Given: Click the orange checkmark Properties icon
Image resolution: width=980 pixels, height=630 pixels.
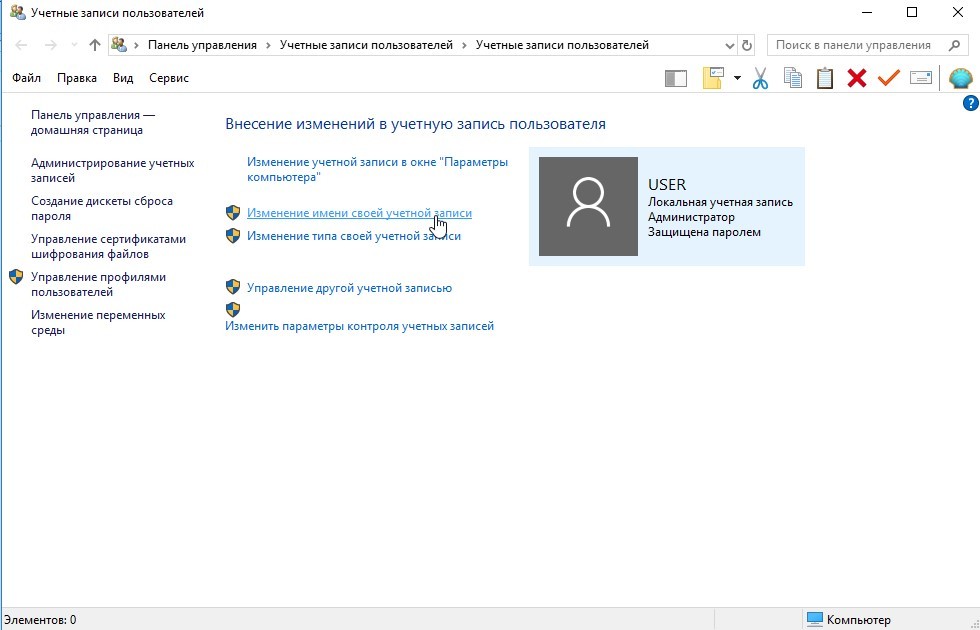Looking at the screenshot, I should 888,78.
